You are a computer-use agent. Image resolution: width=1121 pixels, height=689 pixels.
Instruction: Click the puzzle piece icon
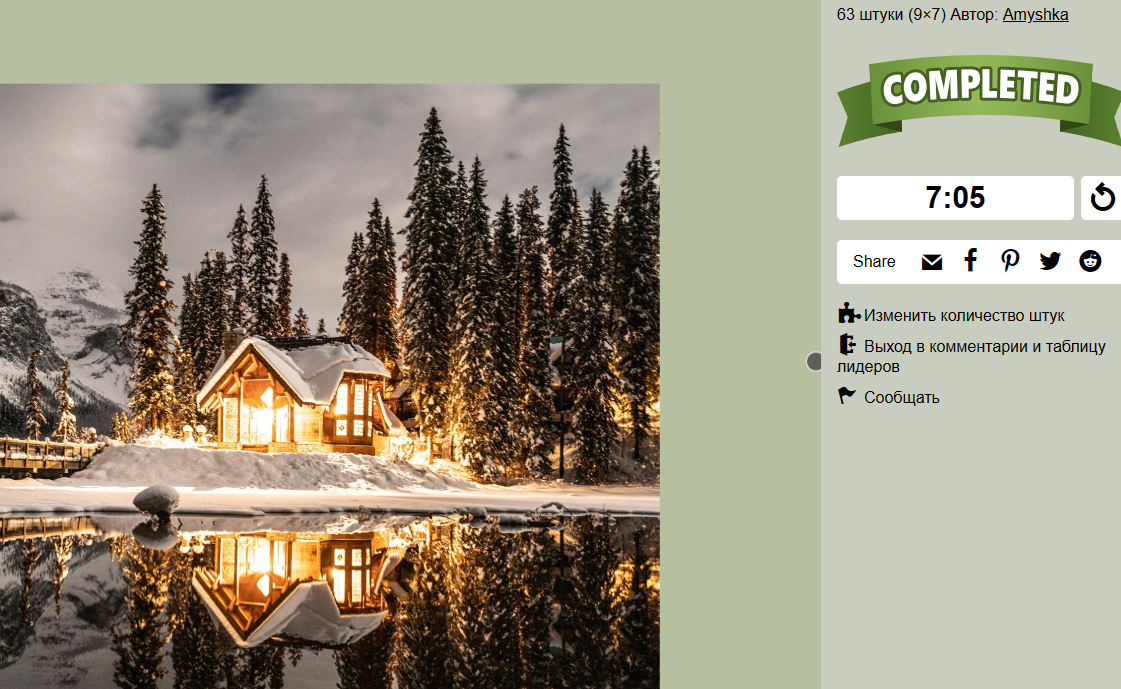click(849, 313)
